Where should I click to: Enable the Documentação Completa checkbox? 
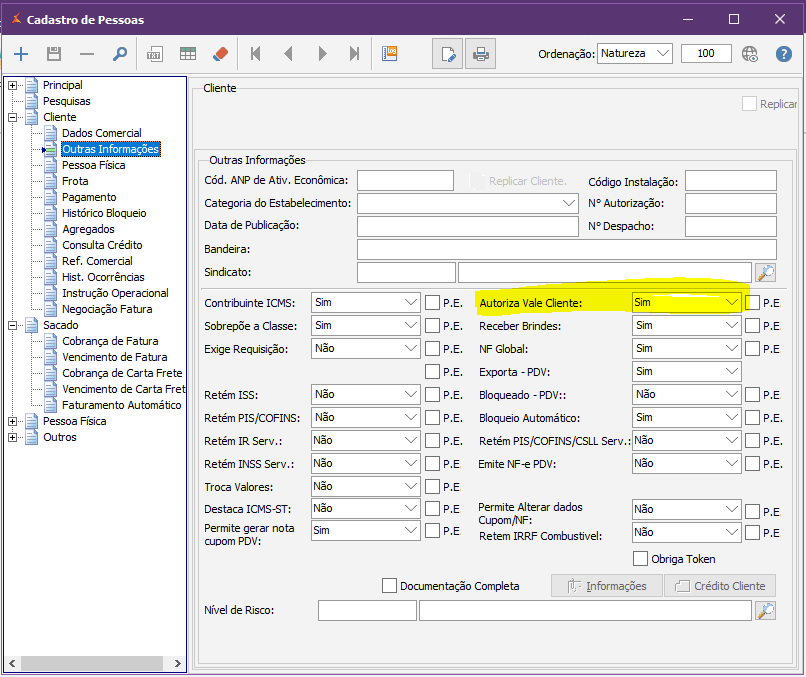pos(390,586)
